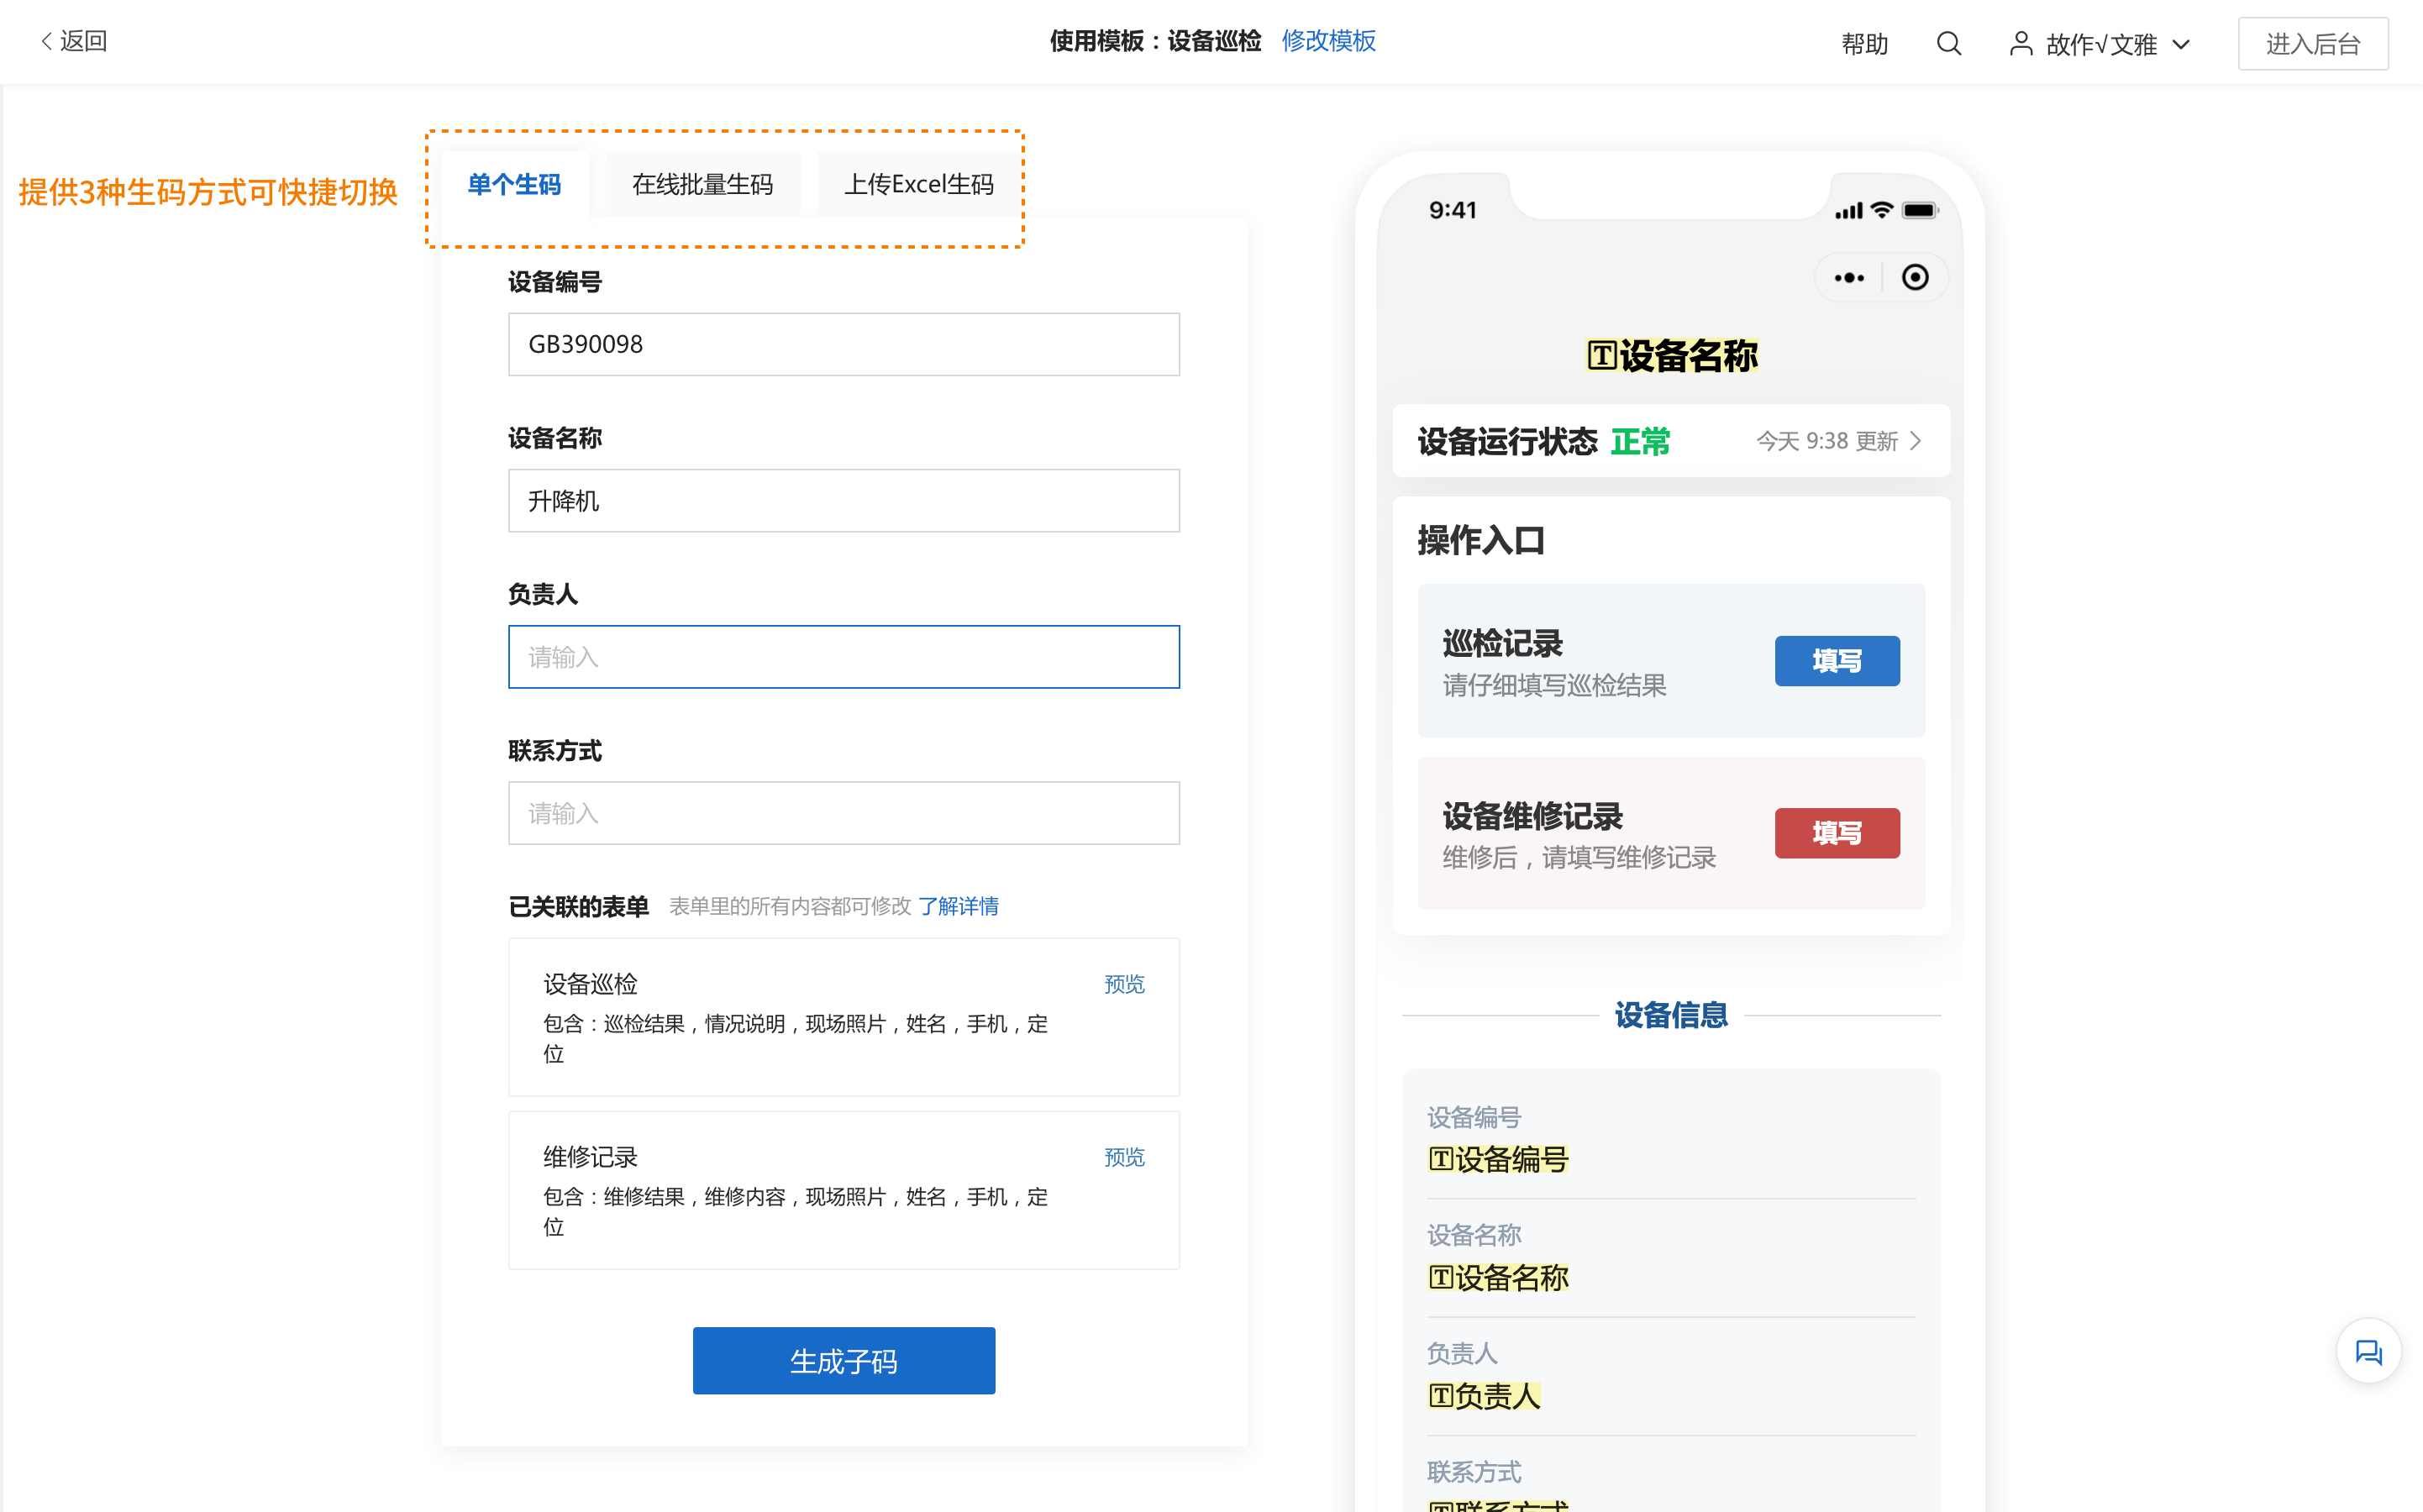The image size is (2423, 1512).
Task: Click the 使用模板：设备巡检 header title
Action: (1155, 41)
